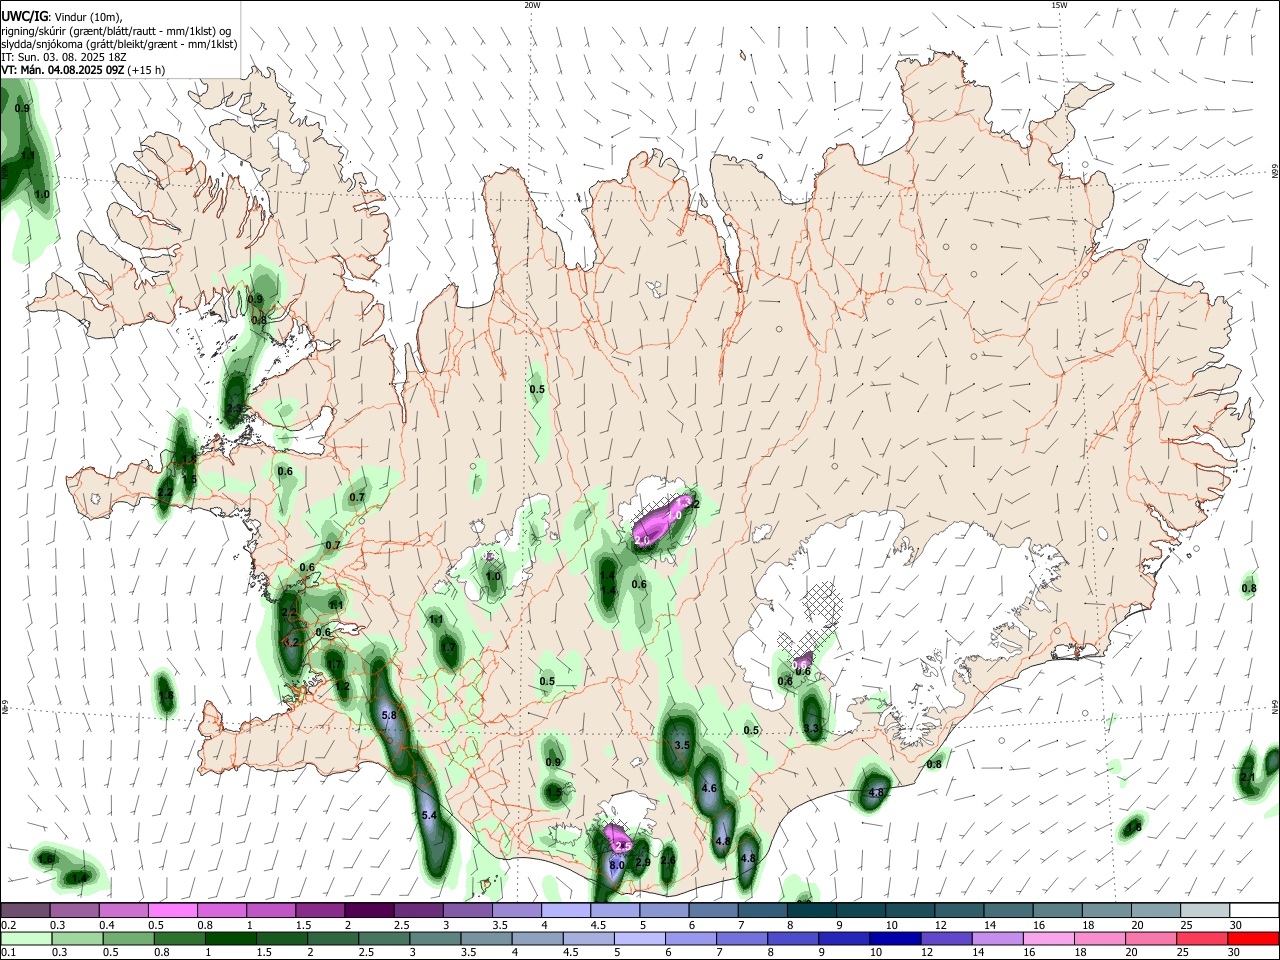Click the 15W longitude label at the top
This screenshot has height=960, width=1280.
pyautogui.click(x=1059, y=5)
